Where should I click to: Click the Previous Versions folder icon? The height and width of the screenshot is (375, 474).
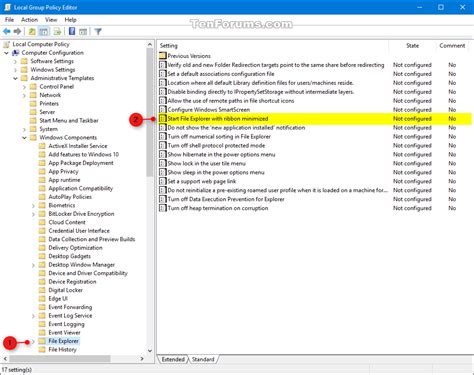(x=163, y=56)
